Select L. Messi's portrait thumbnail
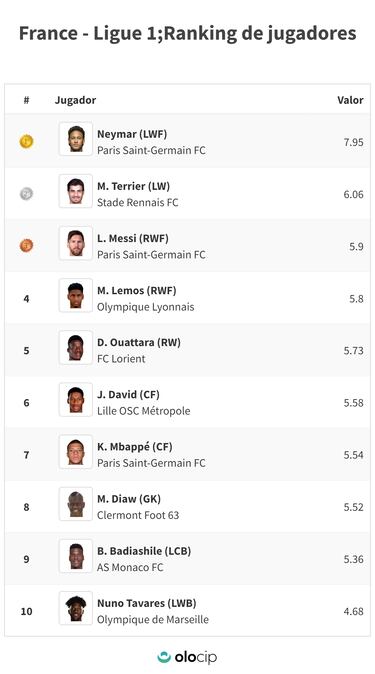375x674 pixels. point(76,243)
